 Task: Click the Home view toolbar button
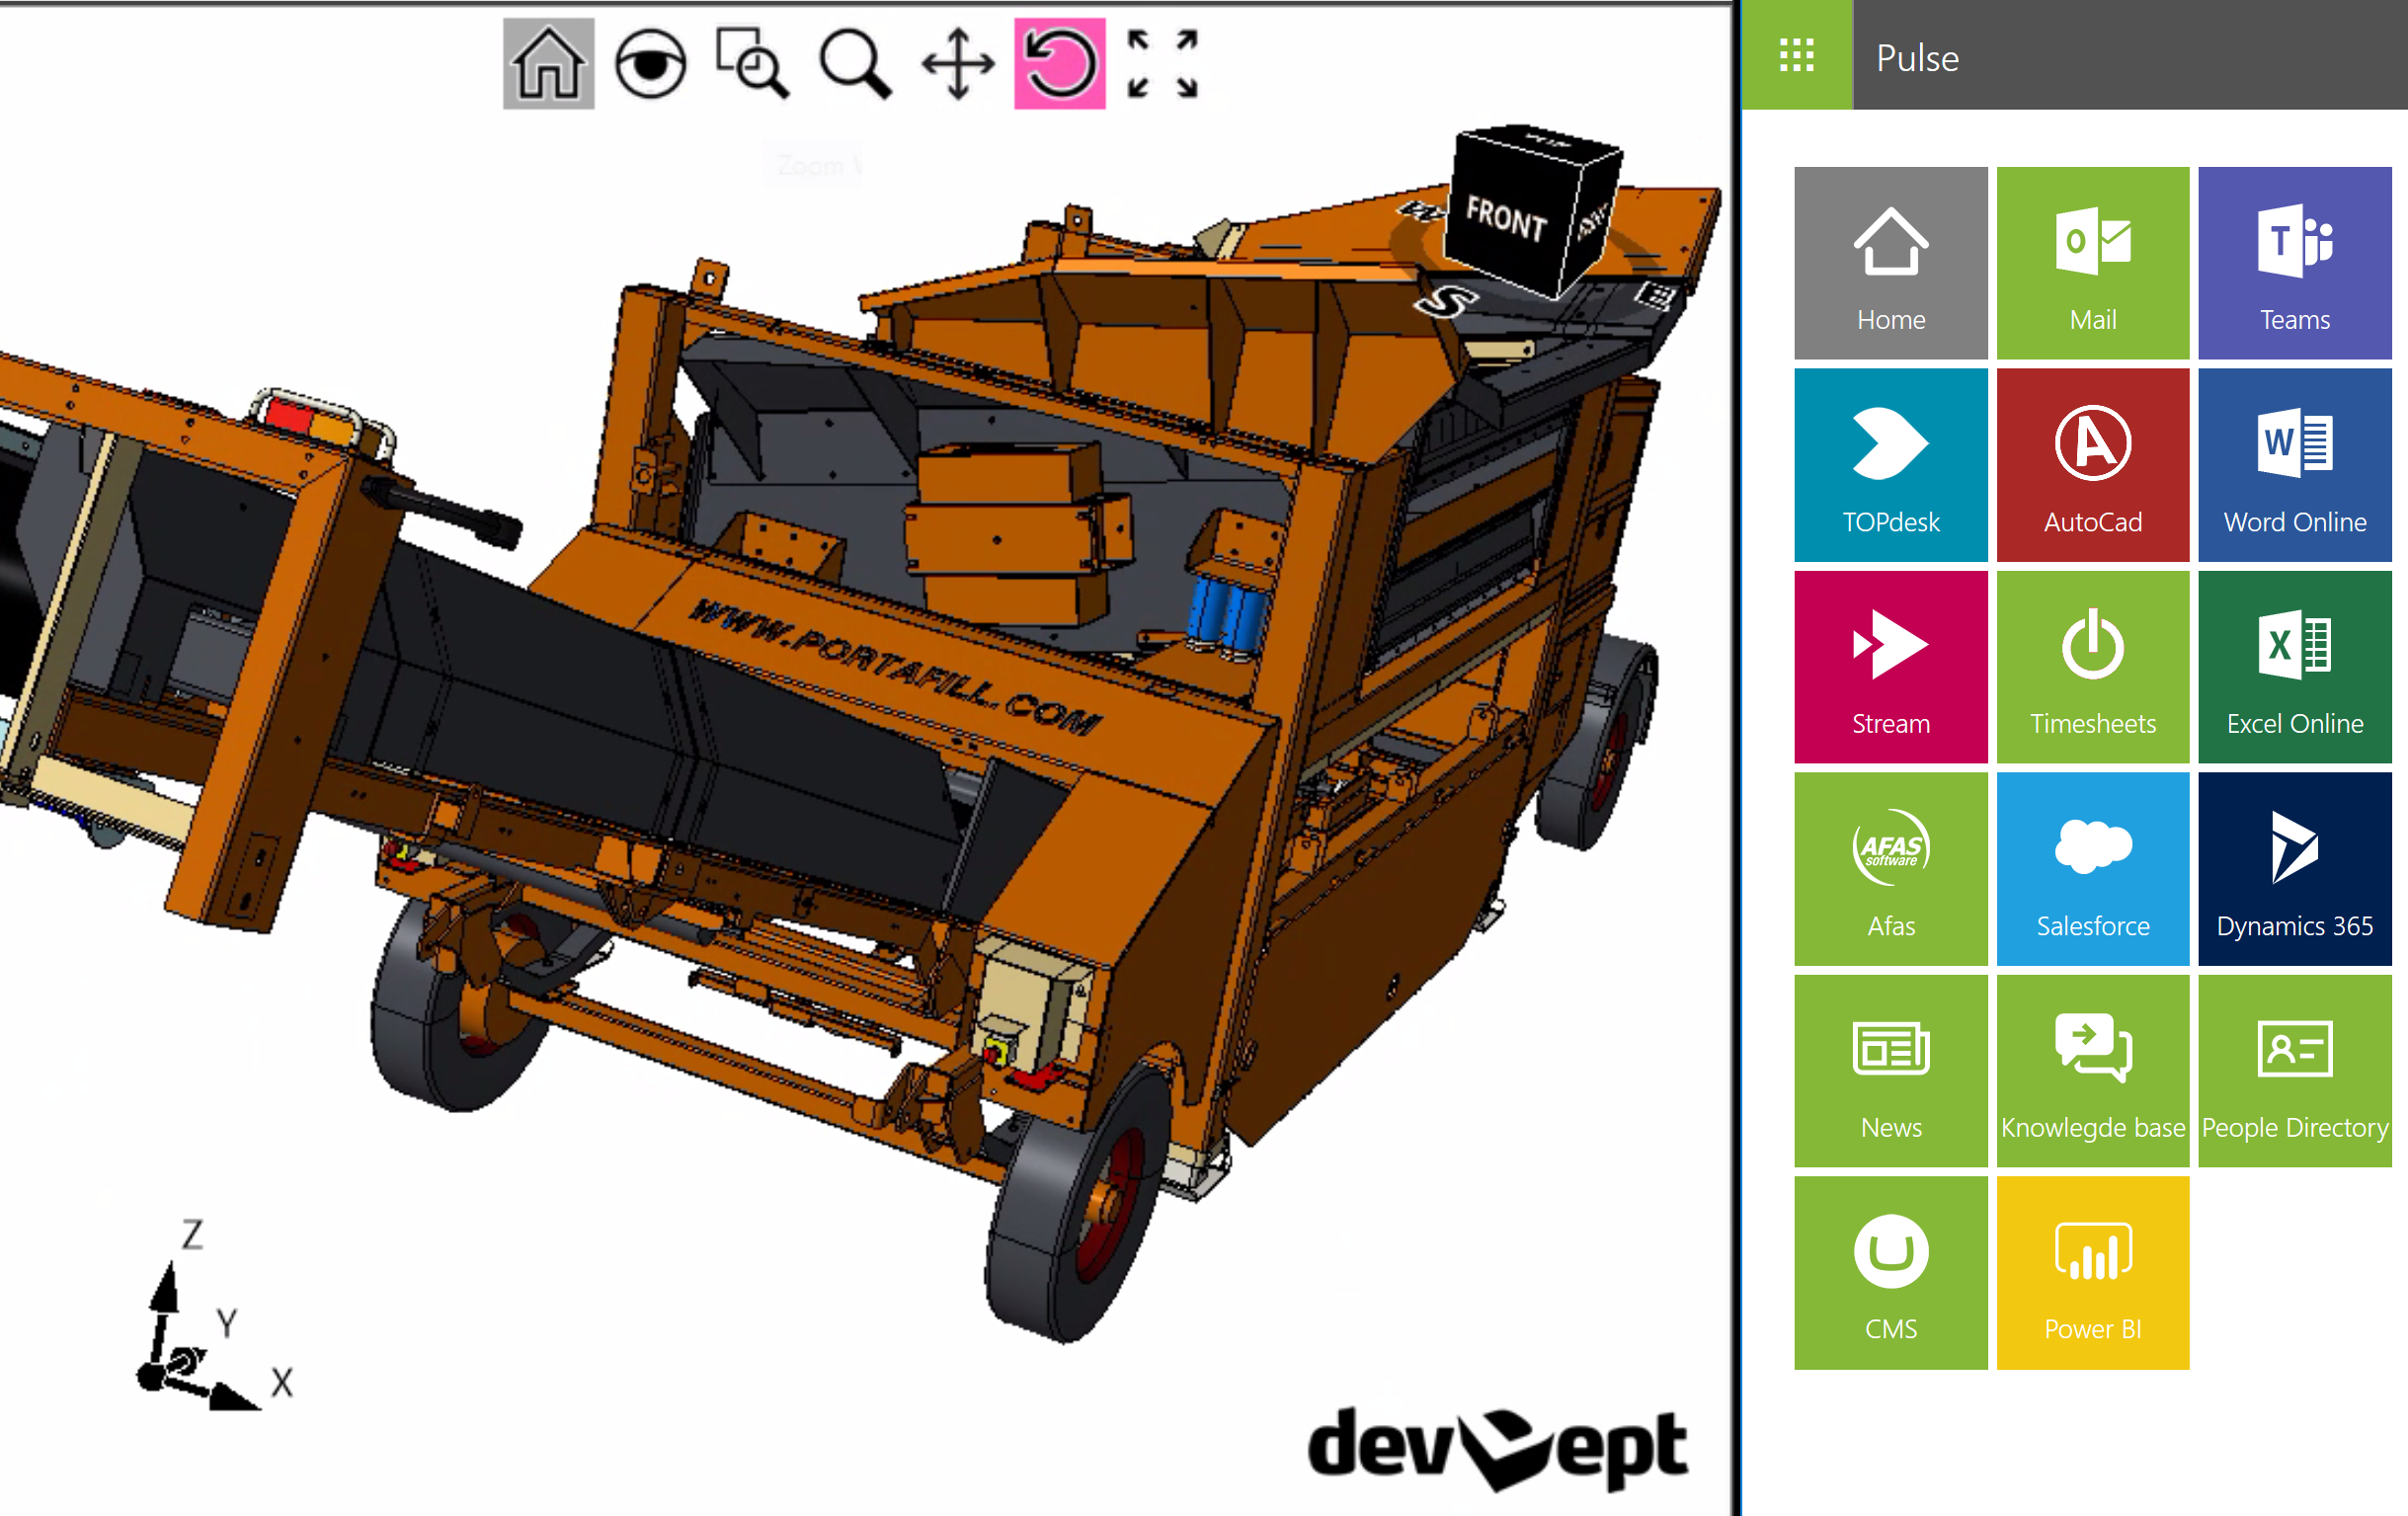point(548,63)
